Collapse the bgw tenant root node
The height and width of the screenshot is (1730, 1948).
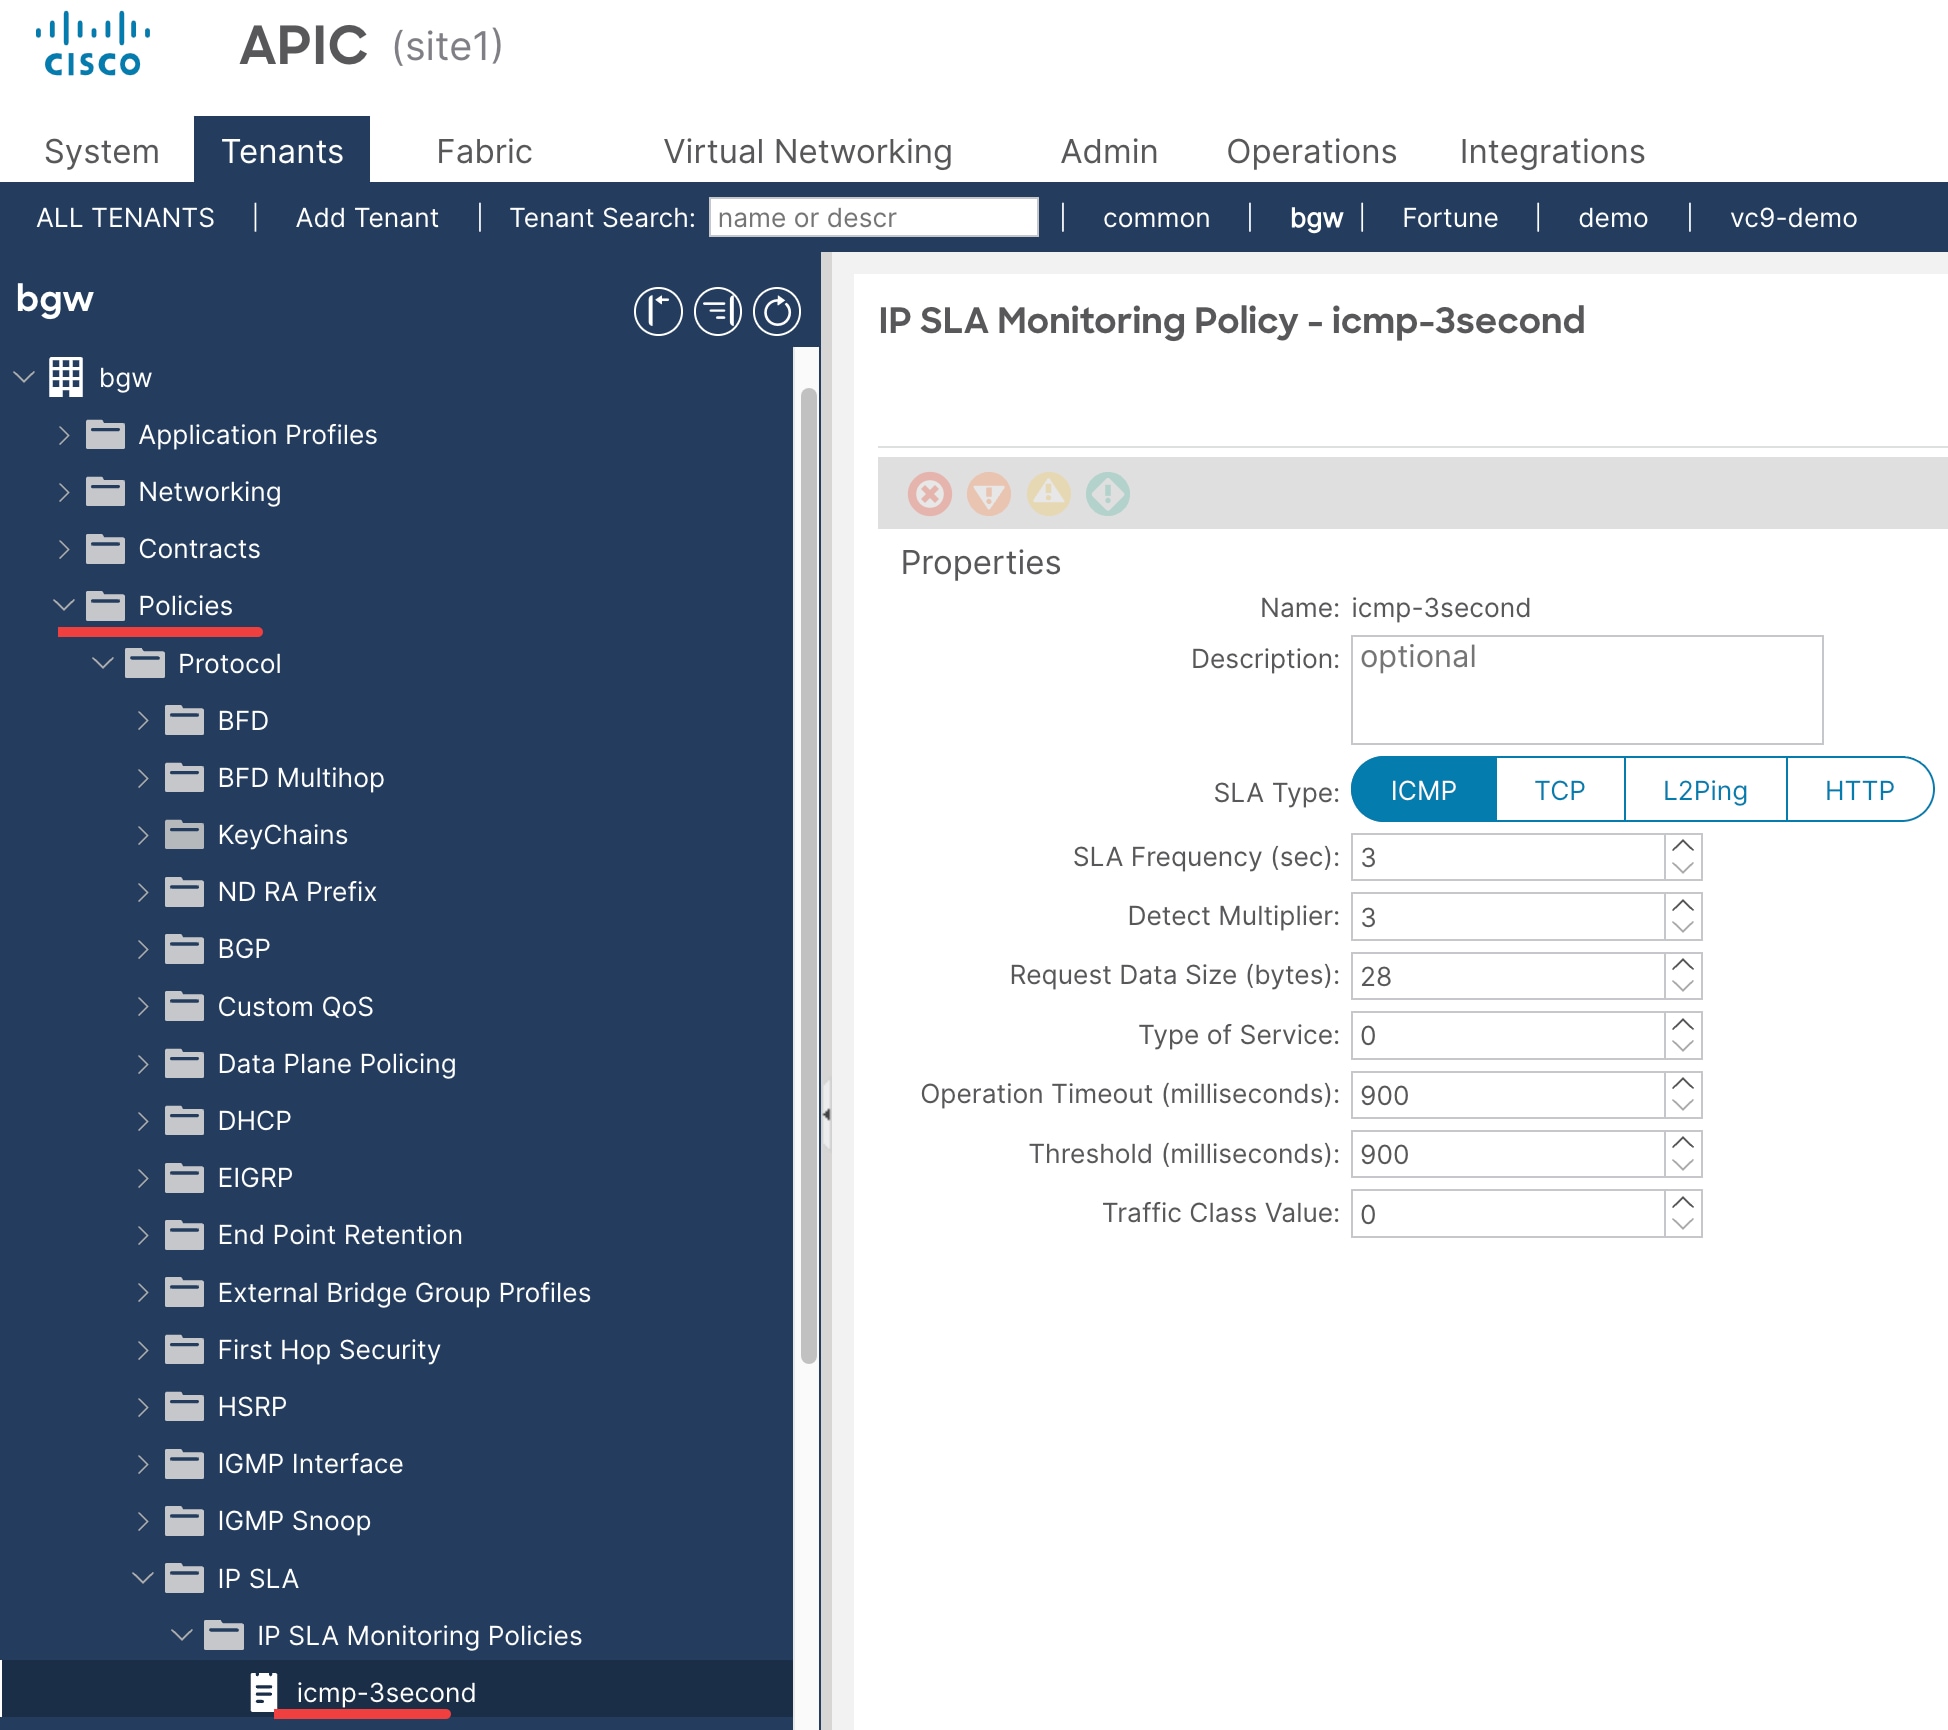point(24,377)
